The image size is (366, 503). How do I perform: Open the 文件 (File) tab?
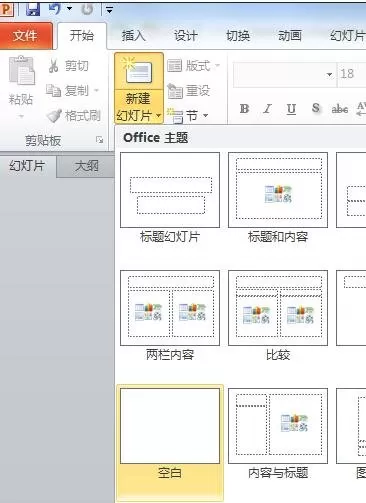tap(25, 35)
